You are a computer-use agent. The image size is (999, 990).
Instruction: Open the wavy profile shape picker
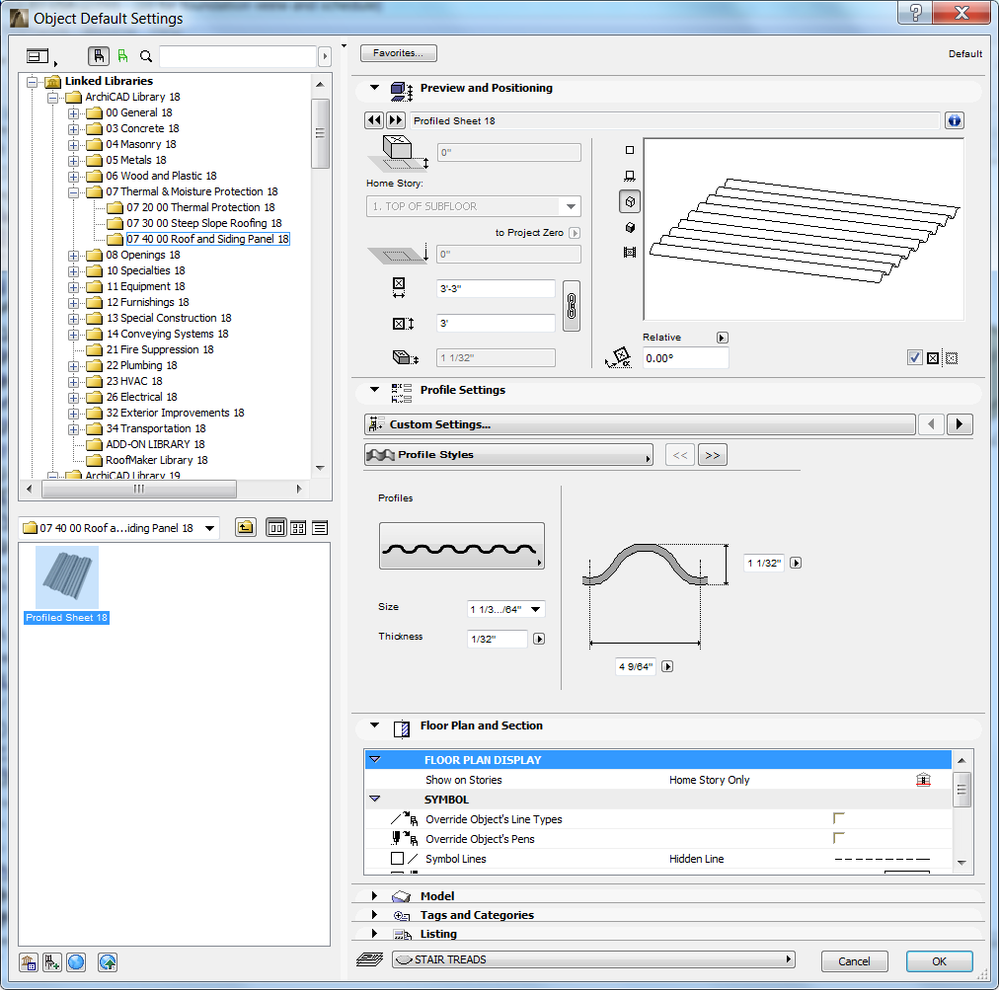[461, 546]
